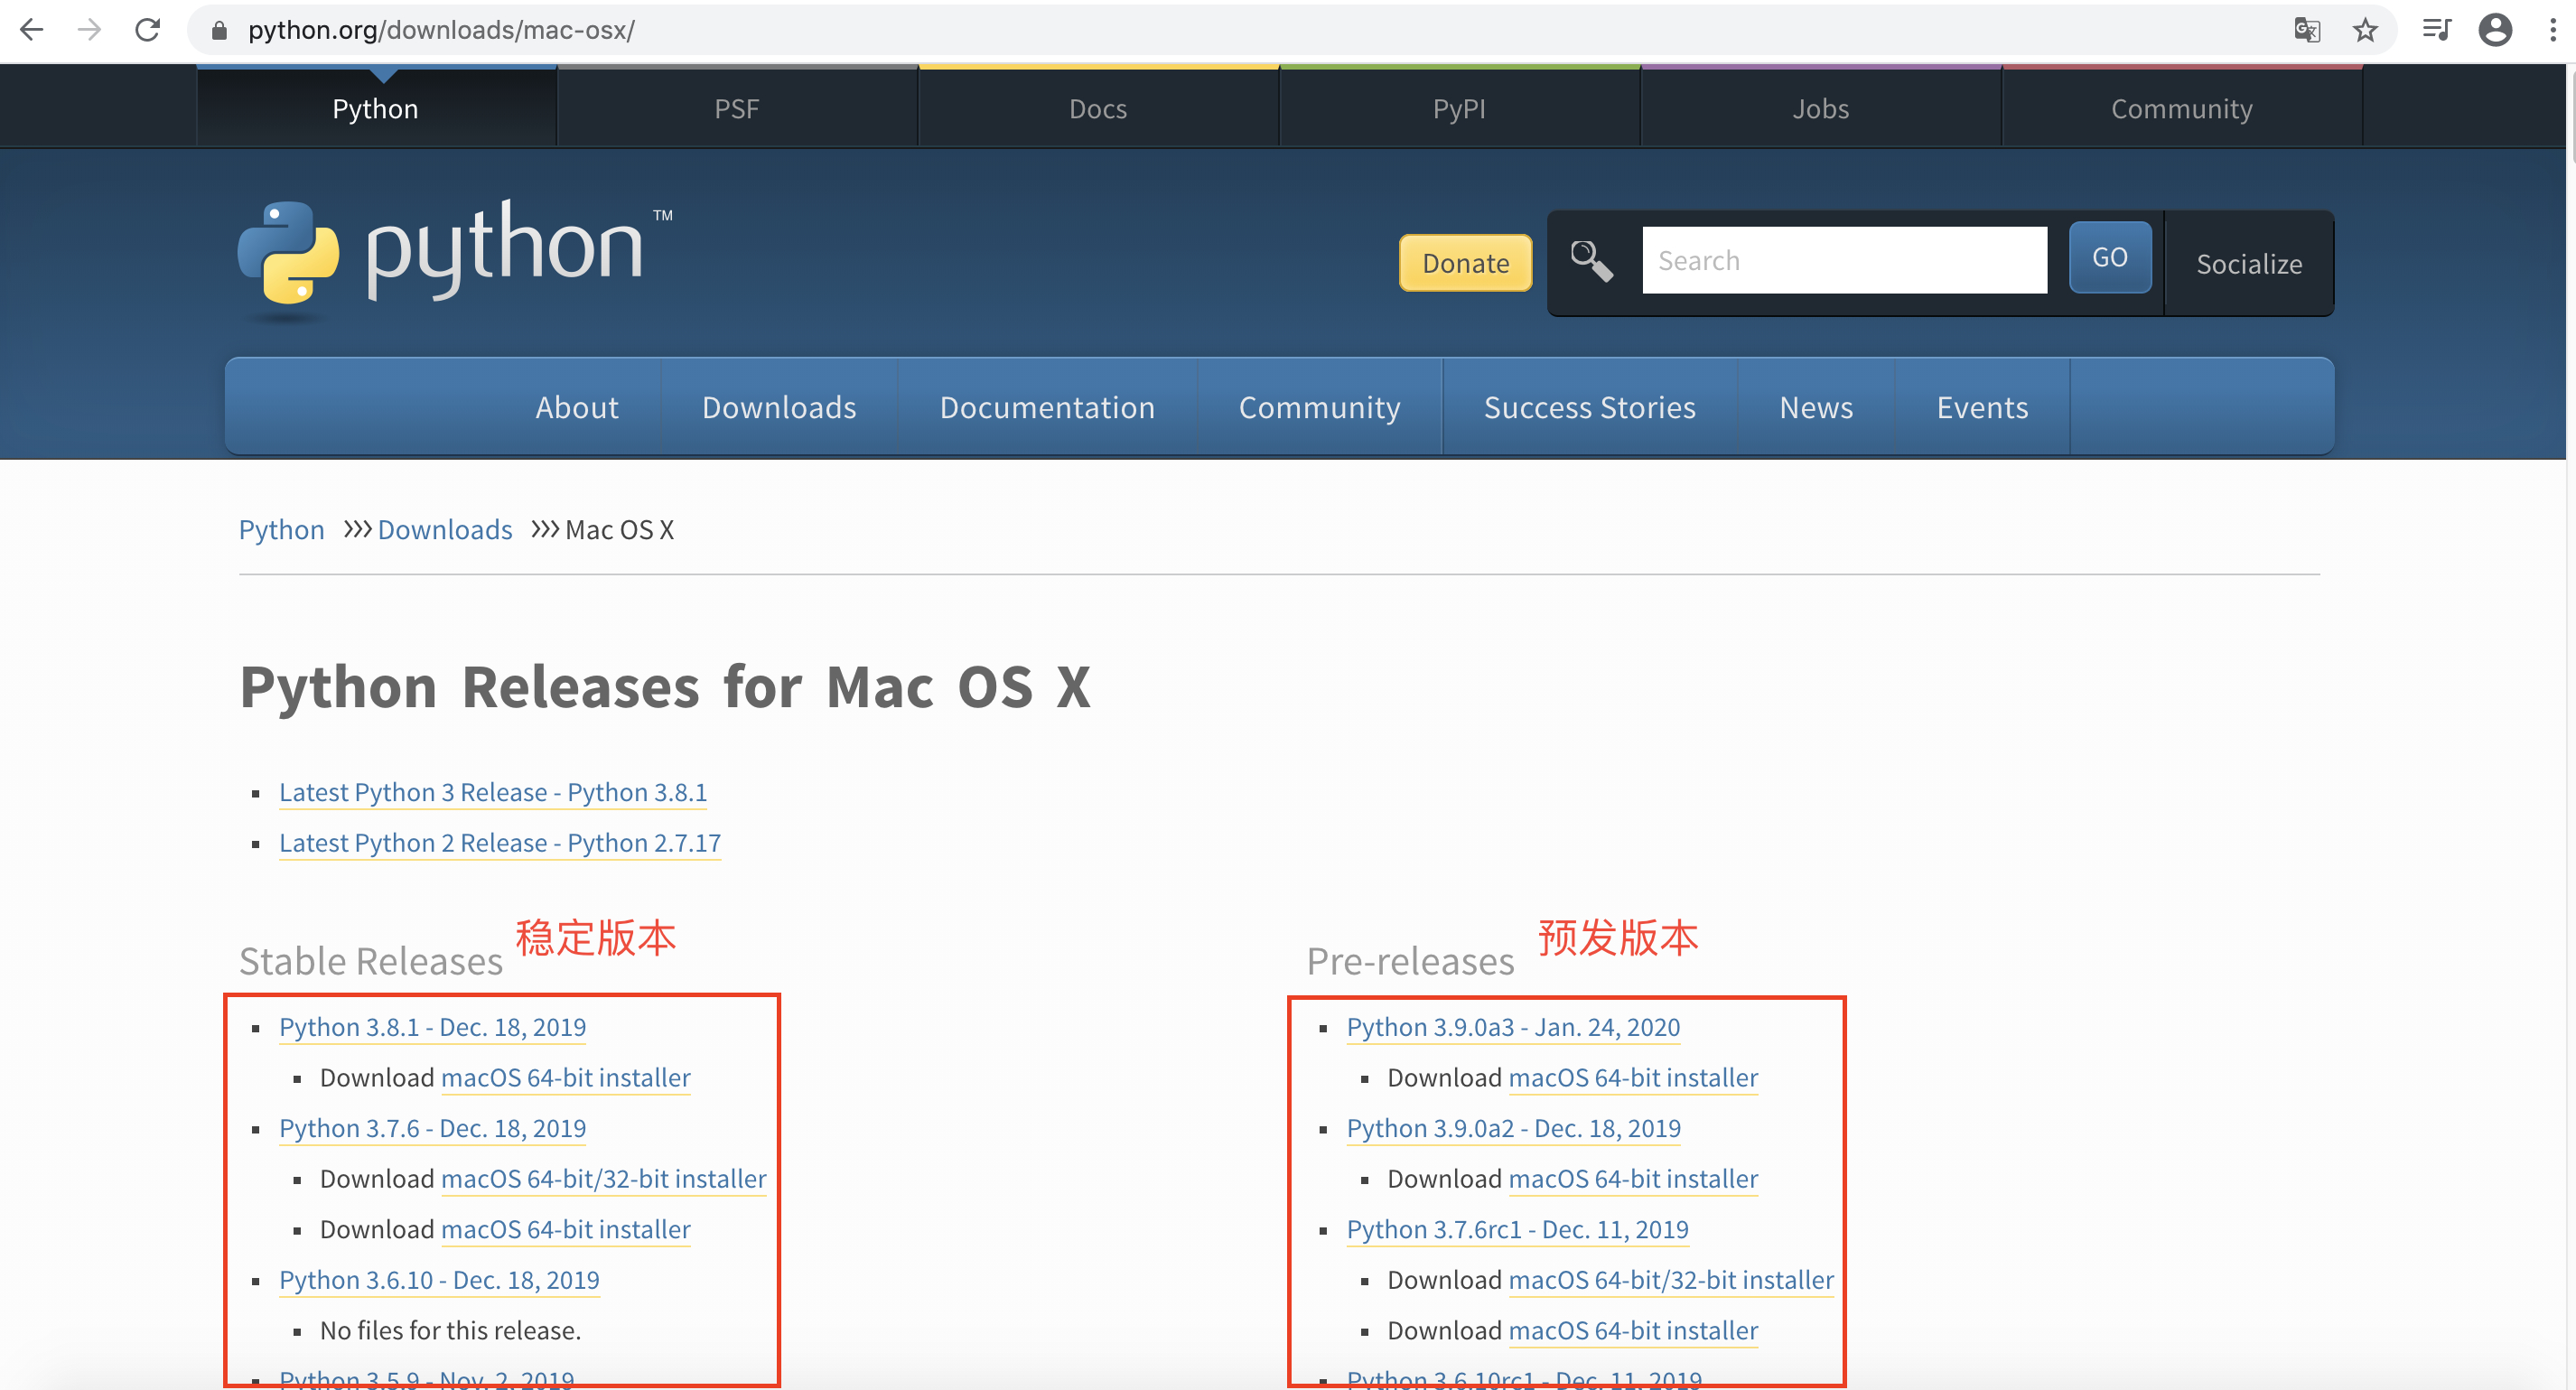Viewport: 2576px width, 1390px height.
Task: Click 'Python Releases for Mac OS X' title
Action: [665, 688]
